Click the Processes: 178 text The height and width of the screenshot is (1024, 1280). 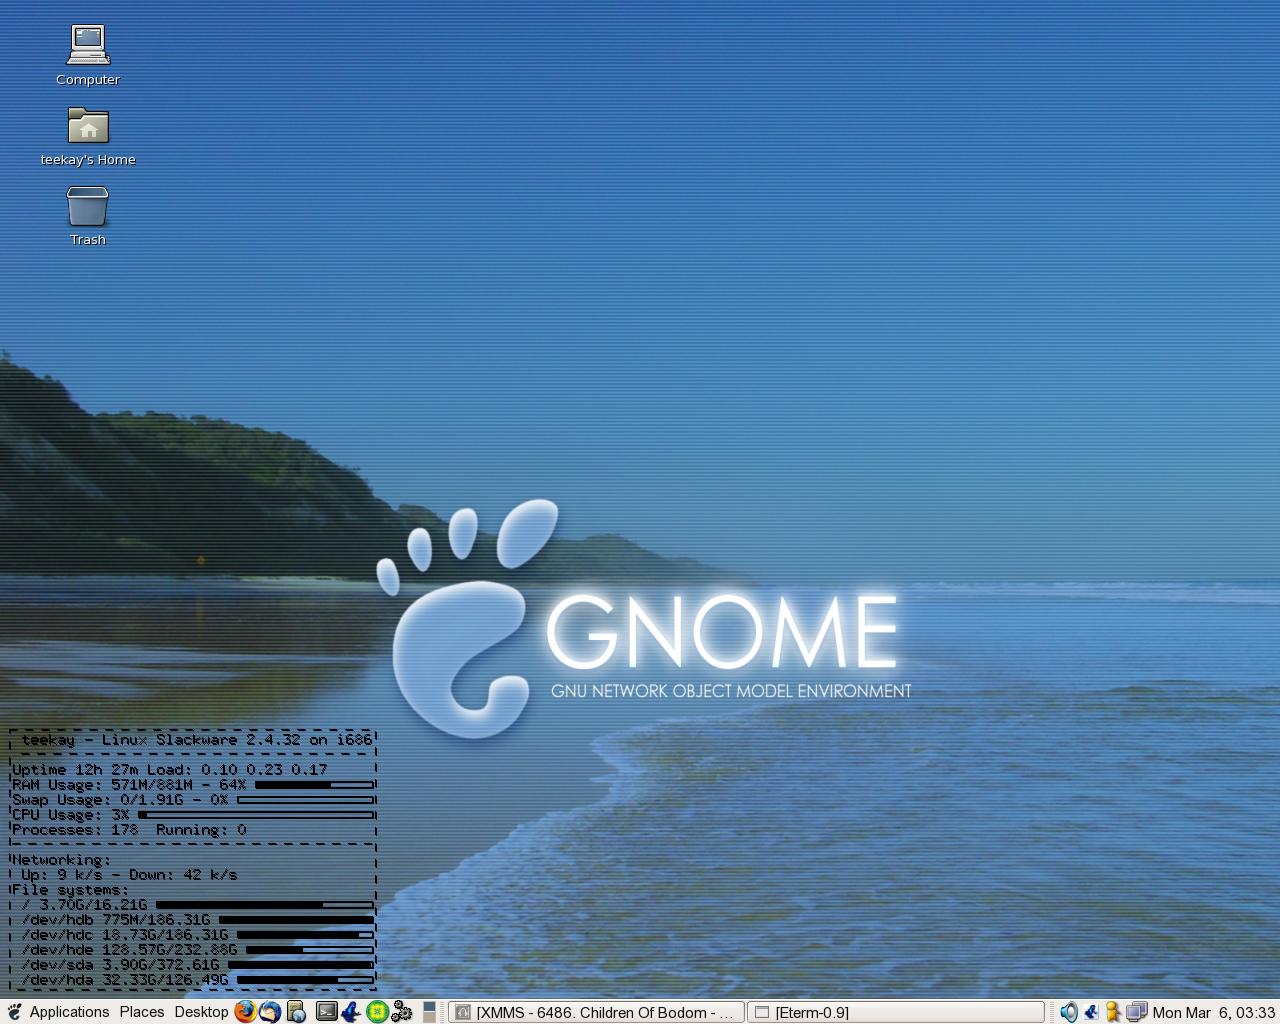coord(75,829)
